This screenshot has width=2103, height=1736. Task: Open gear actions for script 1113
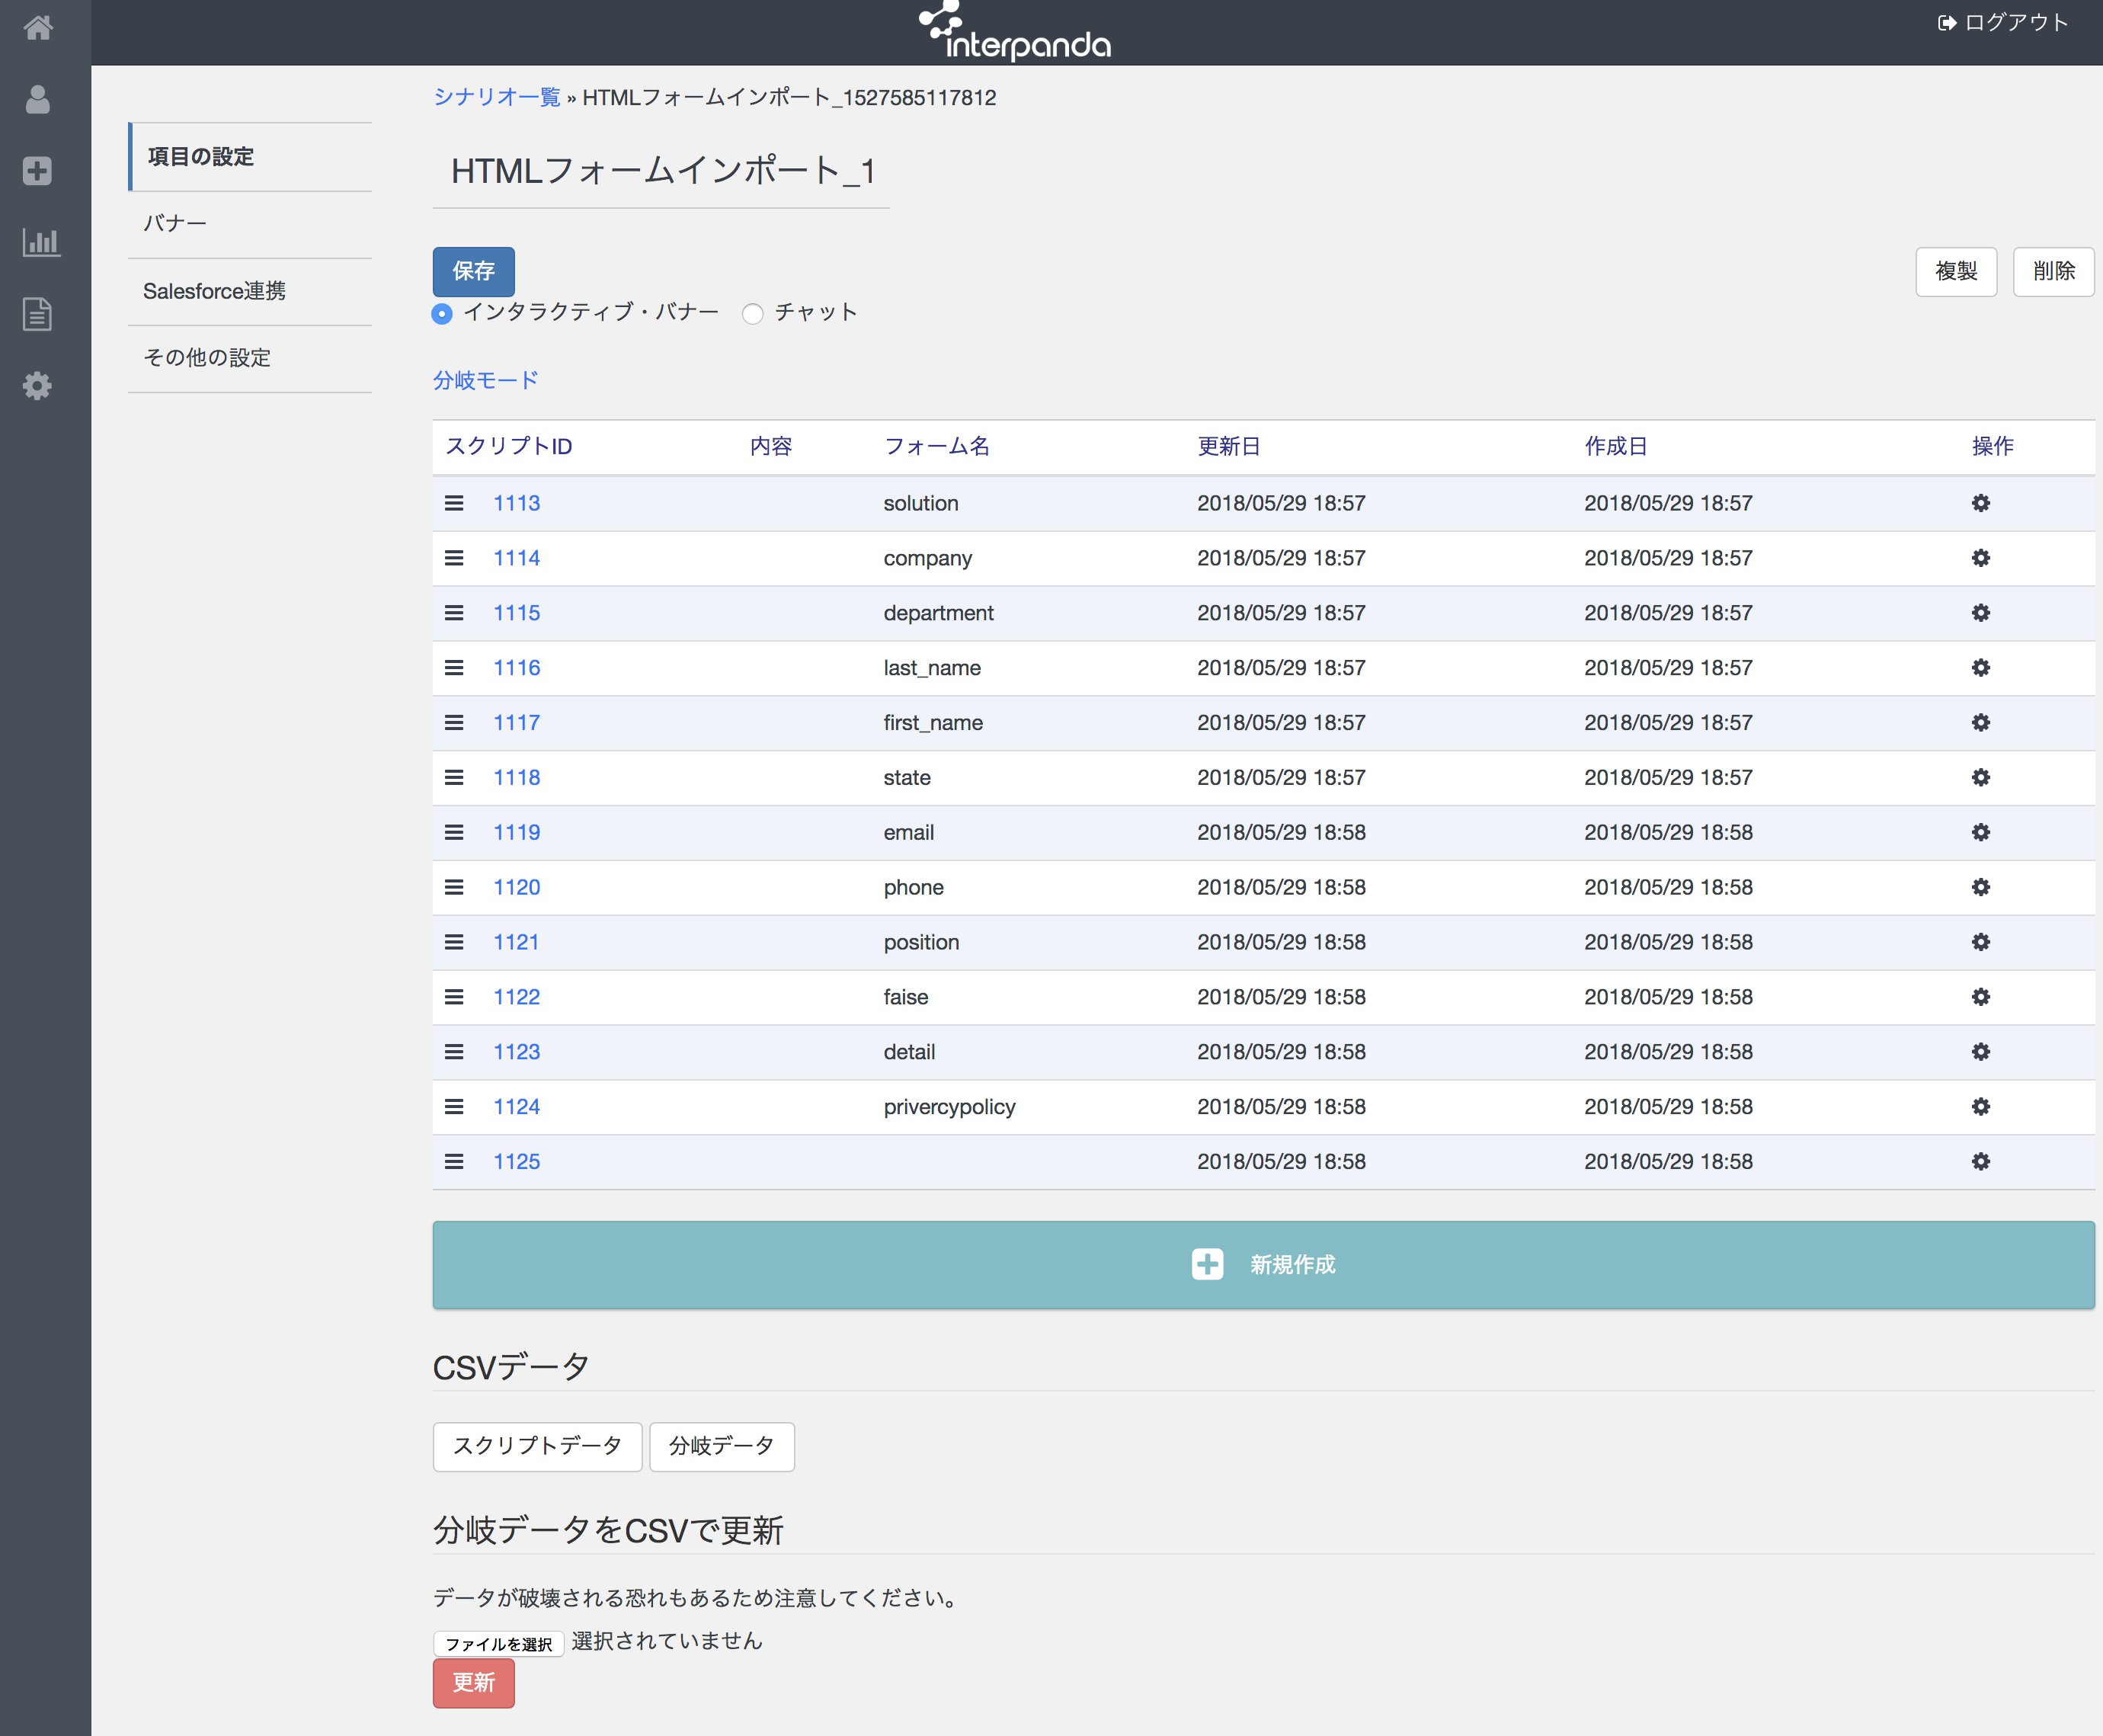click(1981, 503)
